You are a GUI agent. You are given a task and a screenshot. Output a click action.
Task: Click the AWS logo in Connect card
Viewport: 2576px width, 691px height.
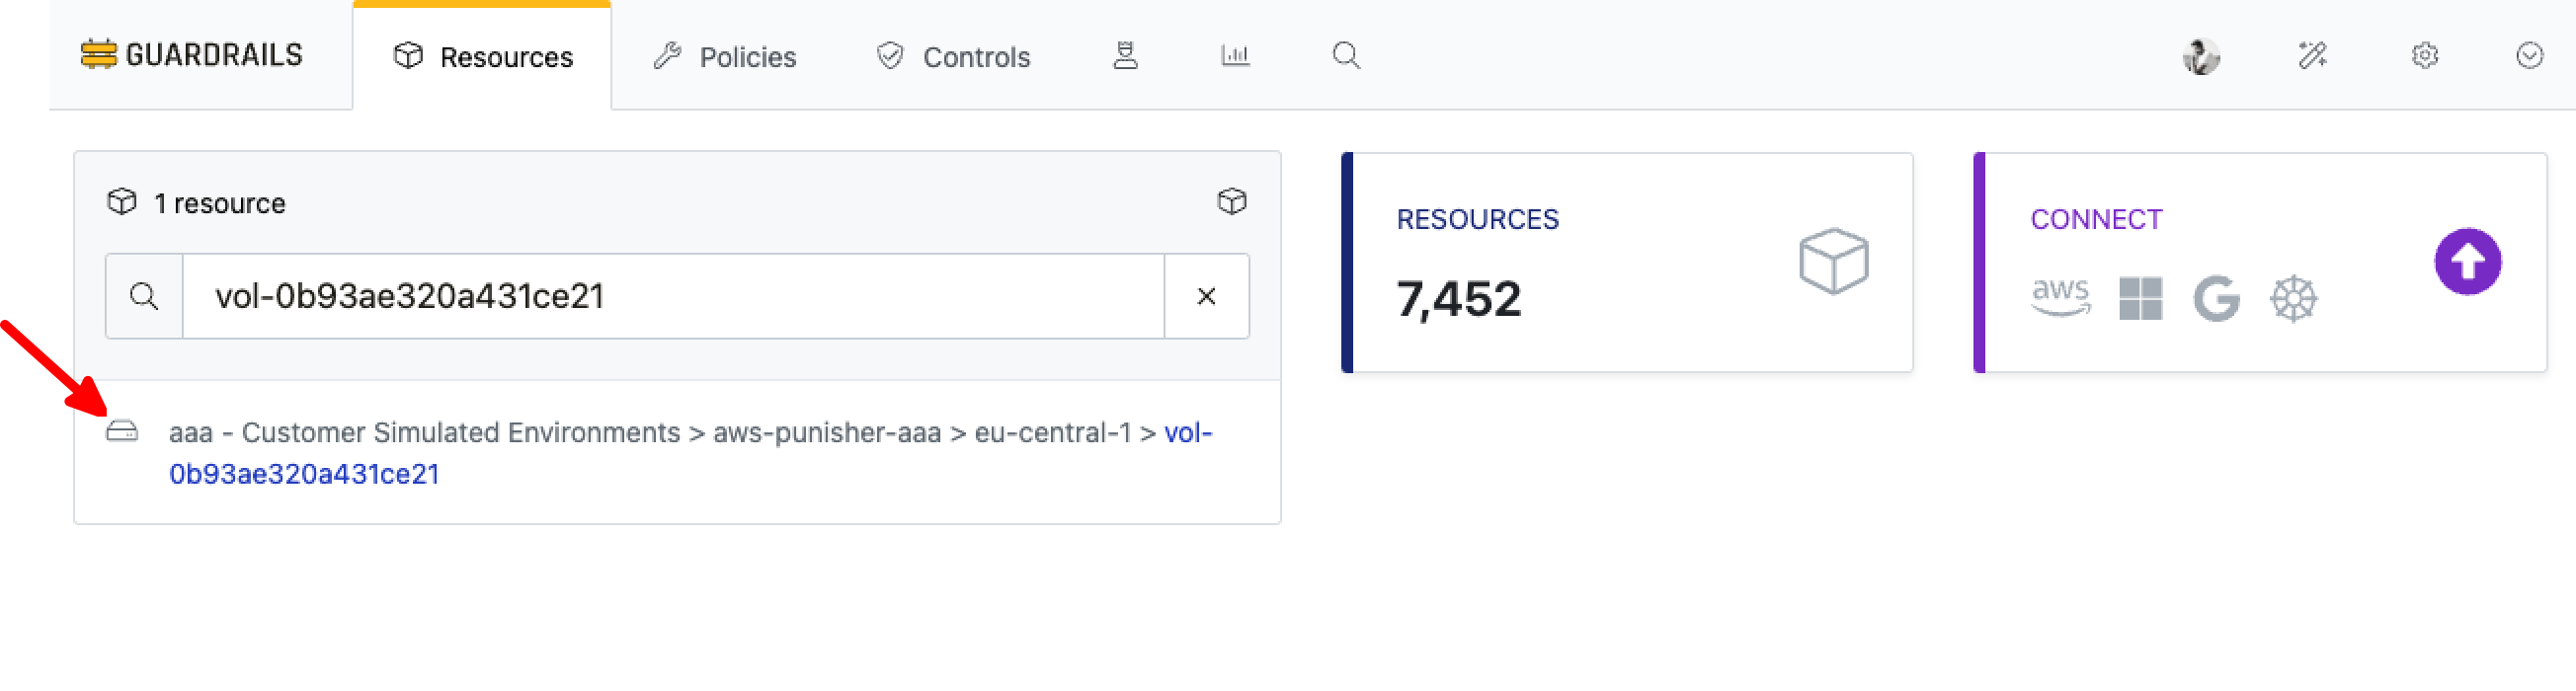coord(2060,297)
